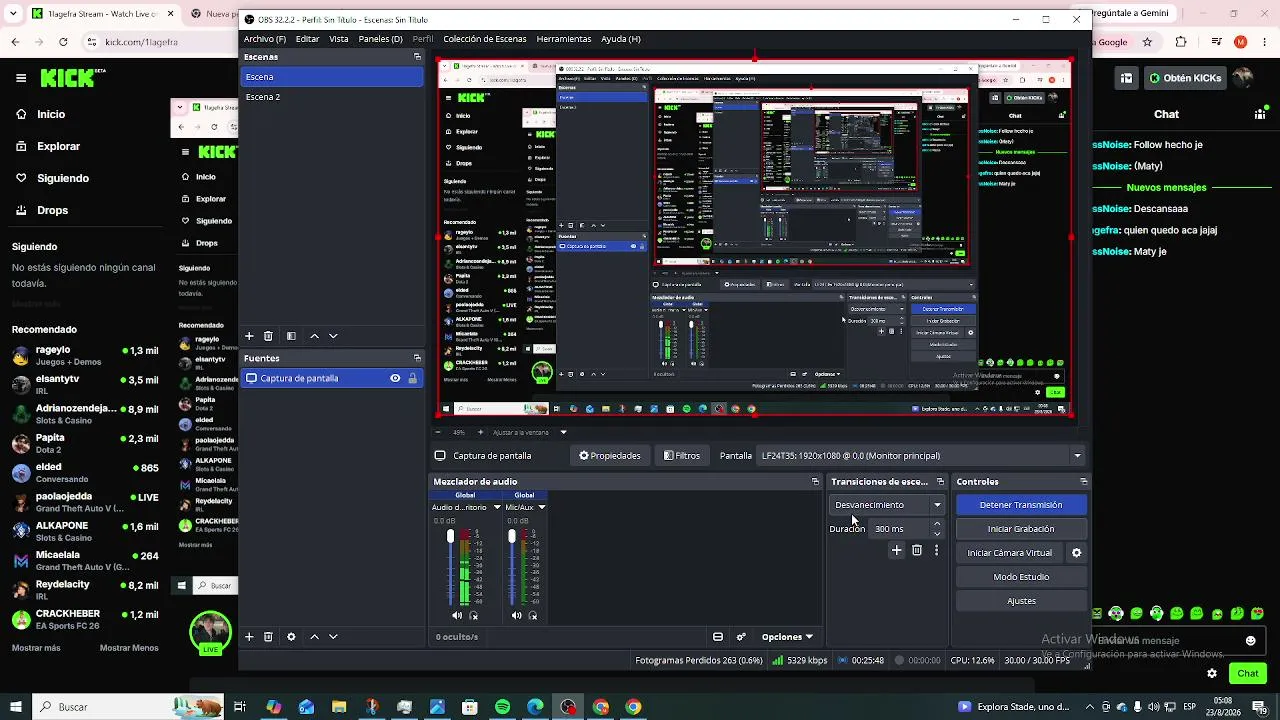Select Escena 2 in scenes list
The height and width of the screenshot is (720, 1280).
point(332,97)
